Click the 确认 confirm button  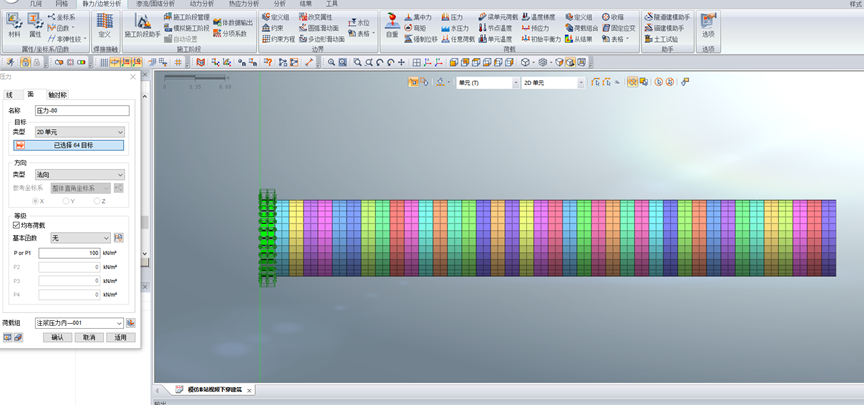pos(57,337)
